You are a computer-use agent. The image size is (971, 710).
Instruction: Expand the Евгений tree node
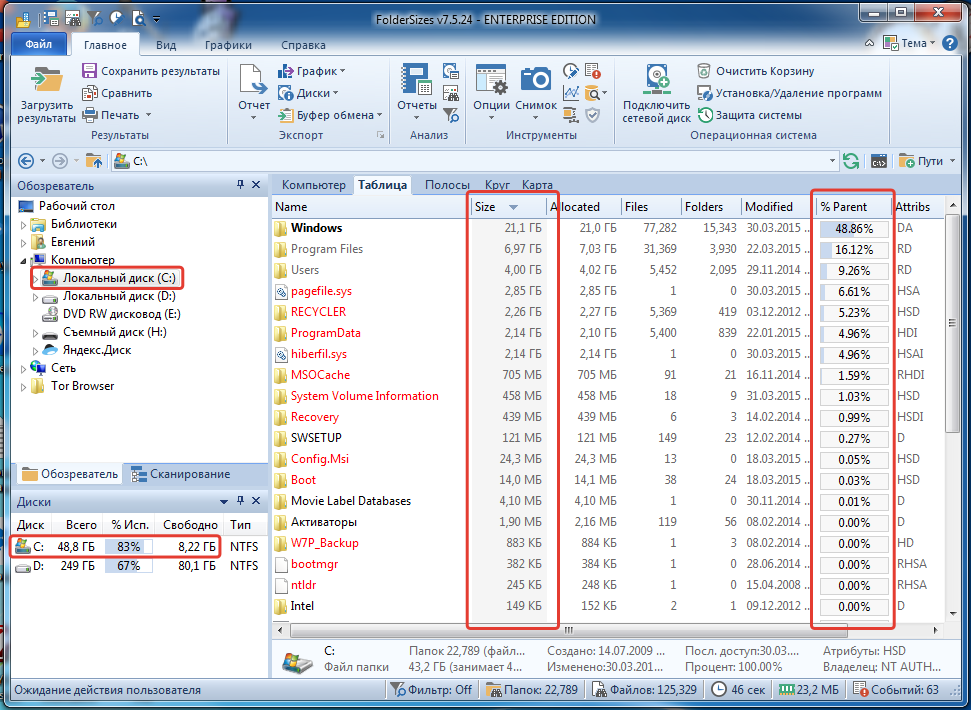pos(24,243)
